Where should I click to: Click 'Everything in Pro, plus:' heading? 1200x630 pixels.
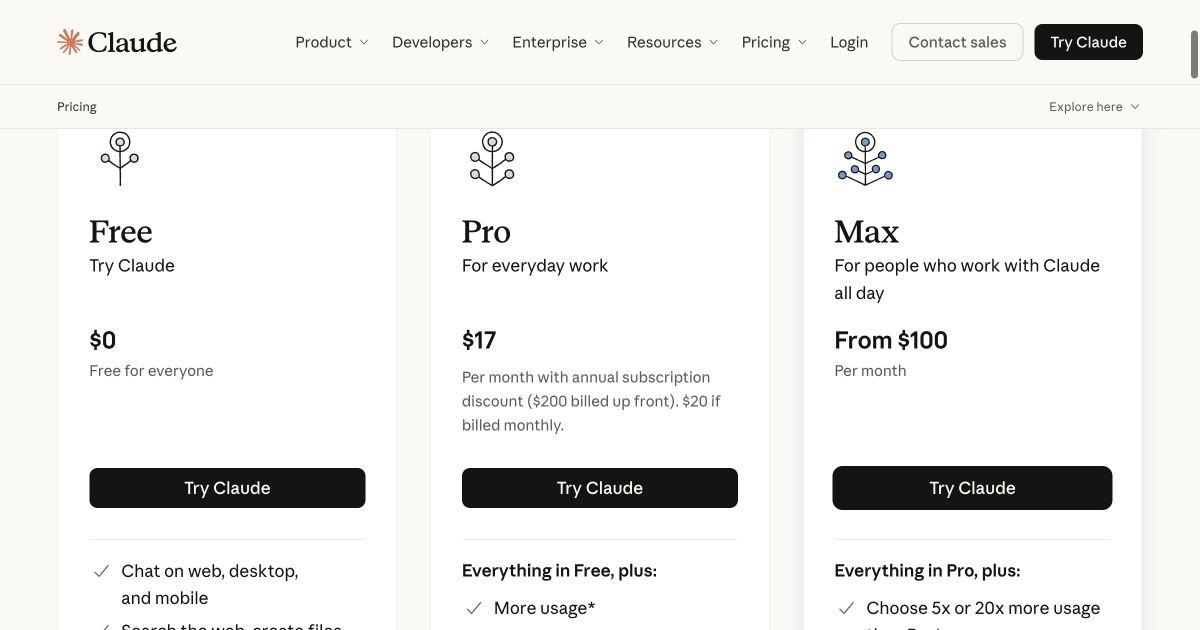[x=927, y=571]
